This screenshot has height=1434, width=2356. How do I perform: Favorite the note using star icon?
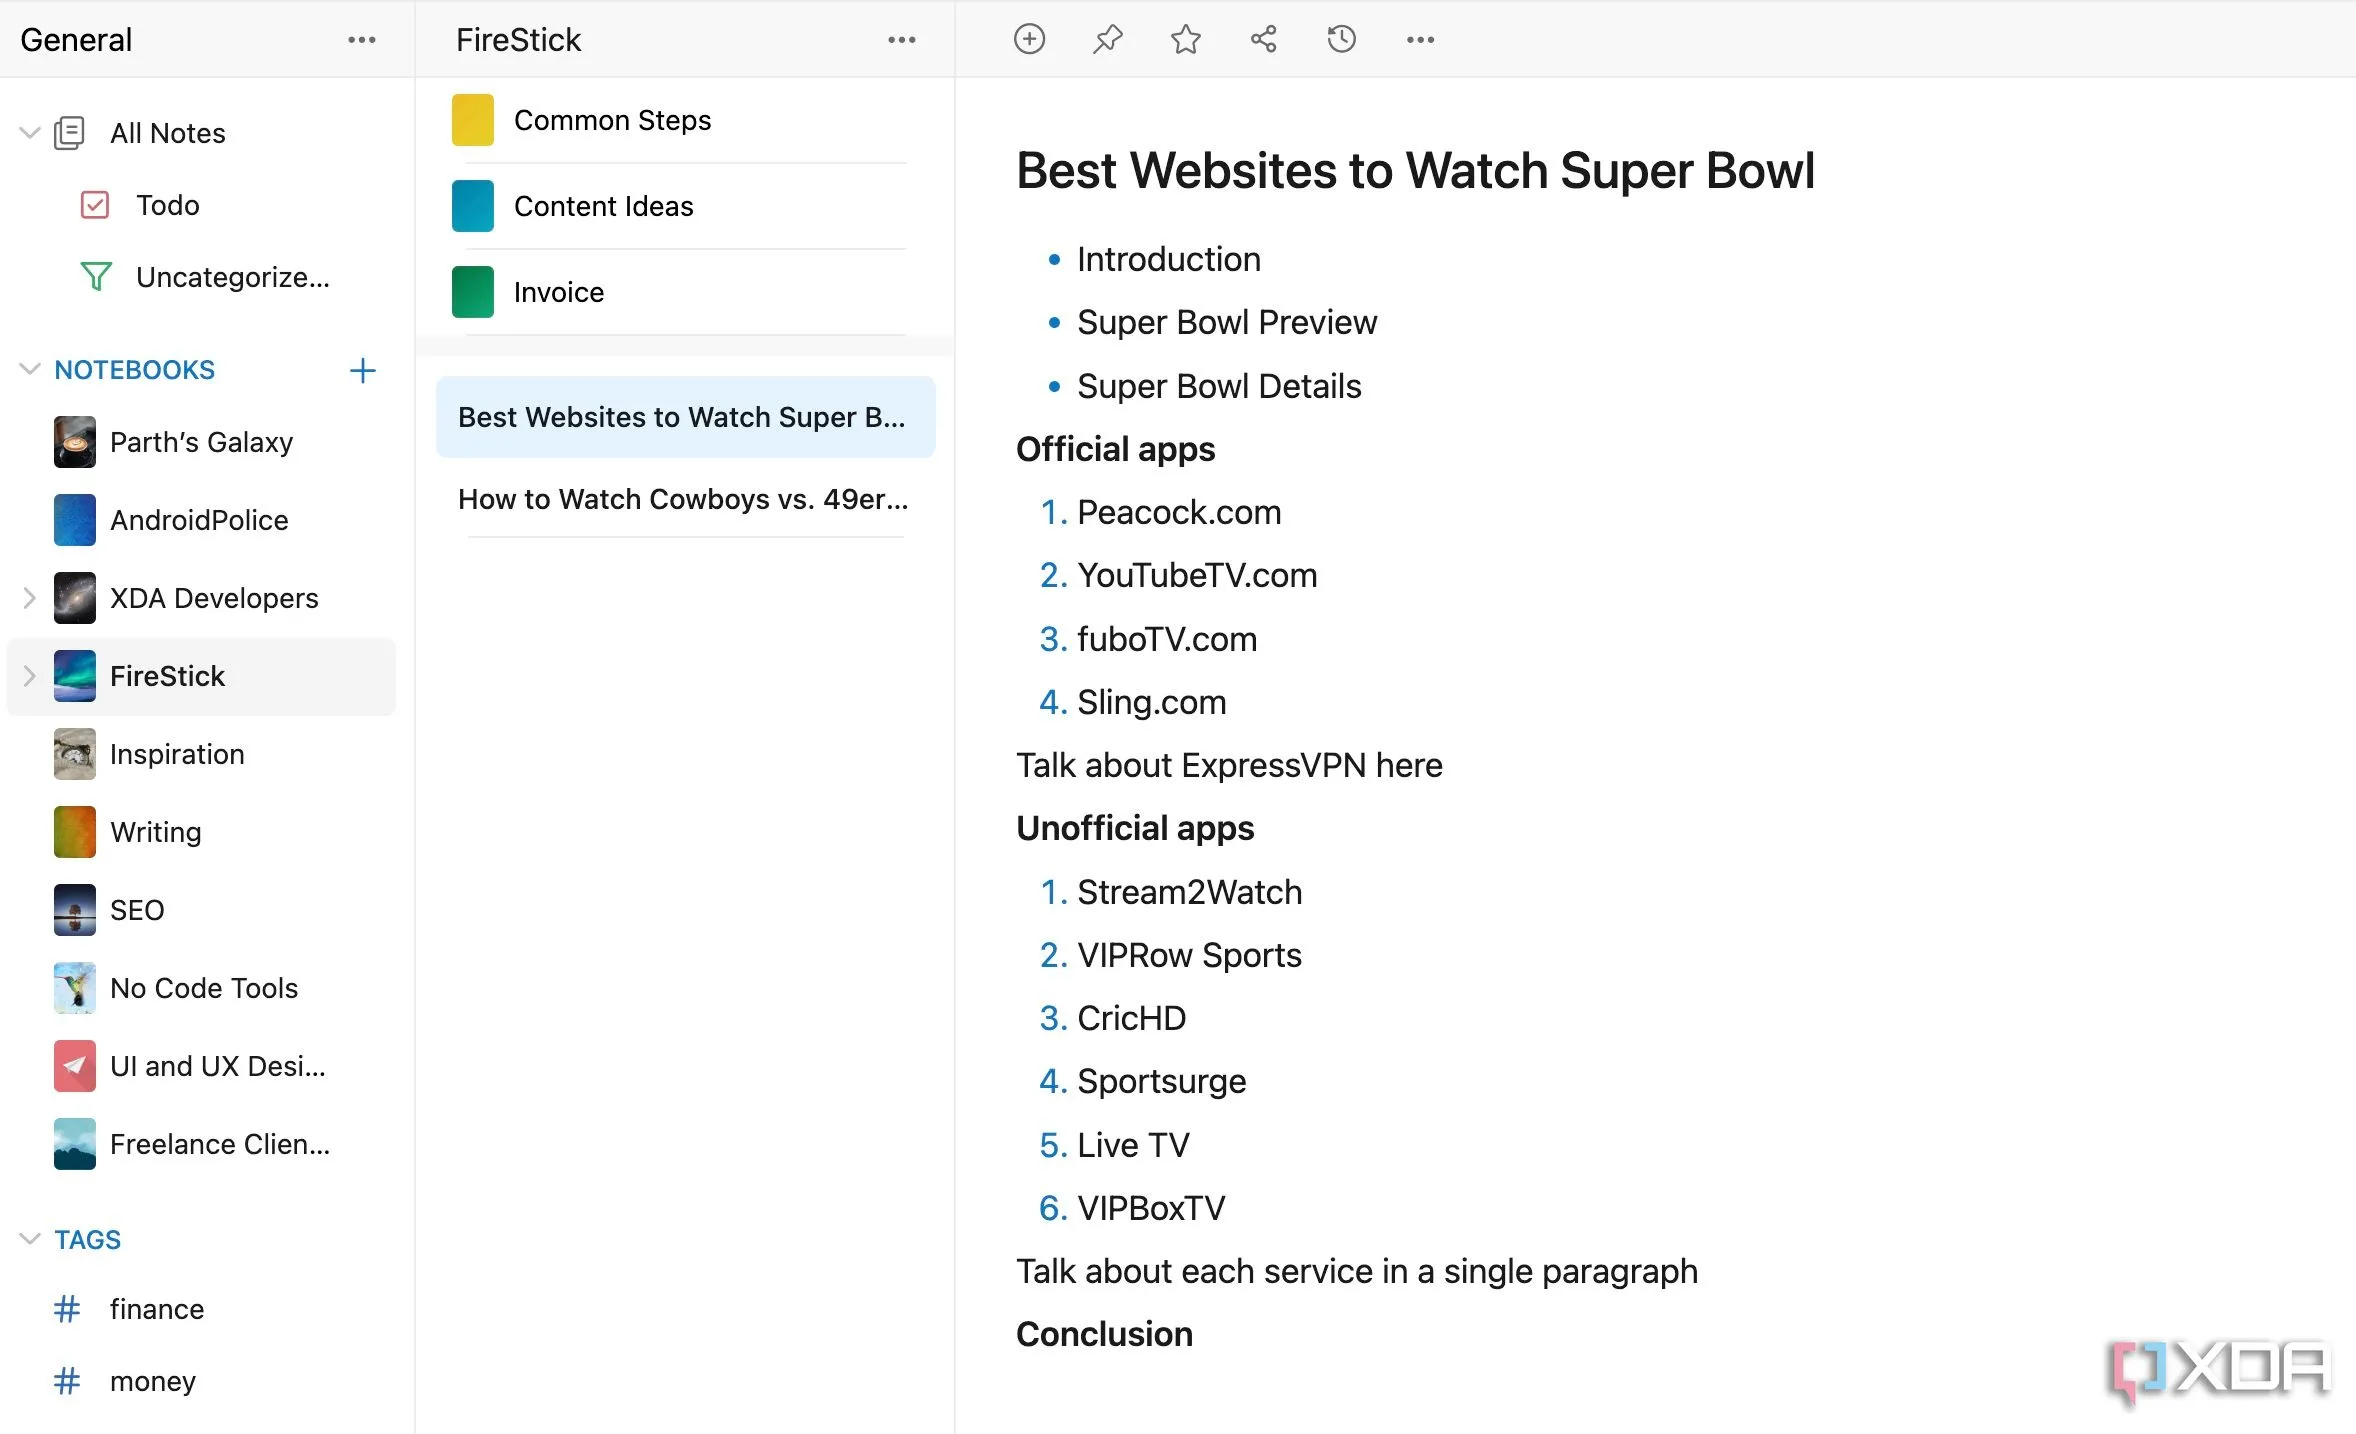click(x=1185, y=39)
